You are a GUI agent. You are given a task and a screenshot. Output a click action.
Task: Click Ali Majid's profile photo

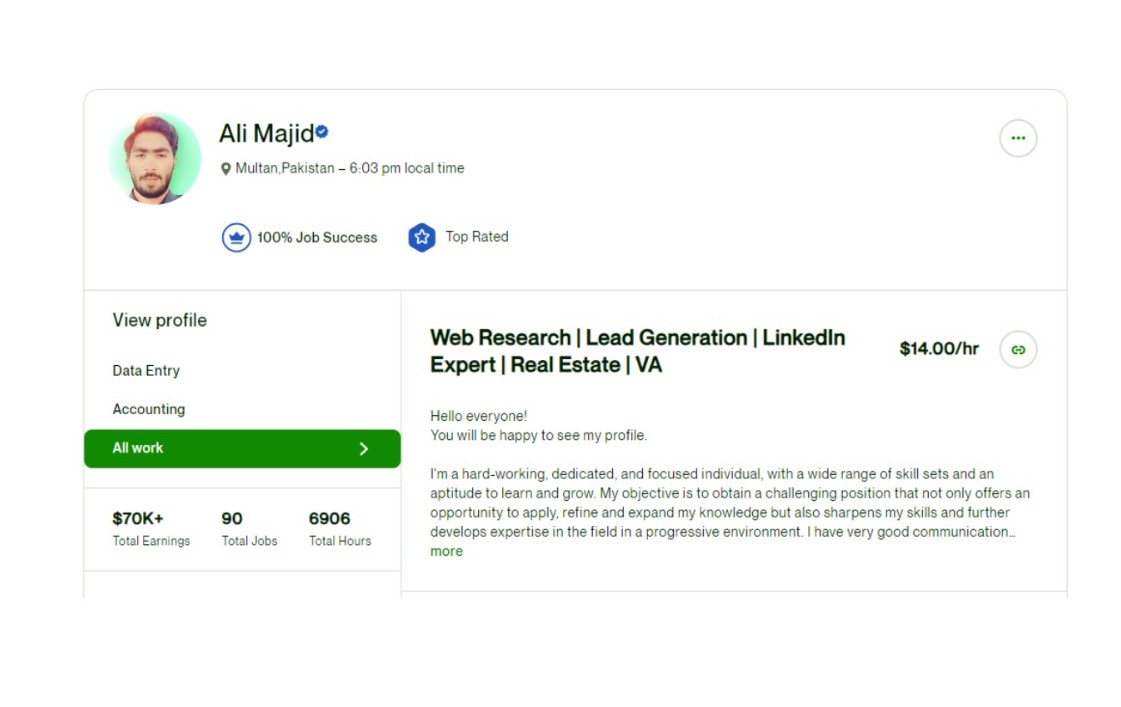(x=155, y=159)
